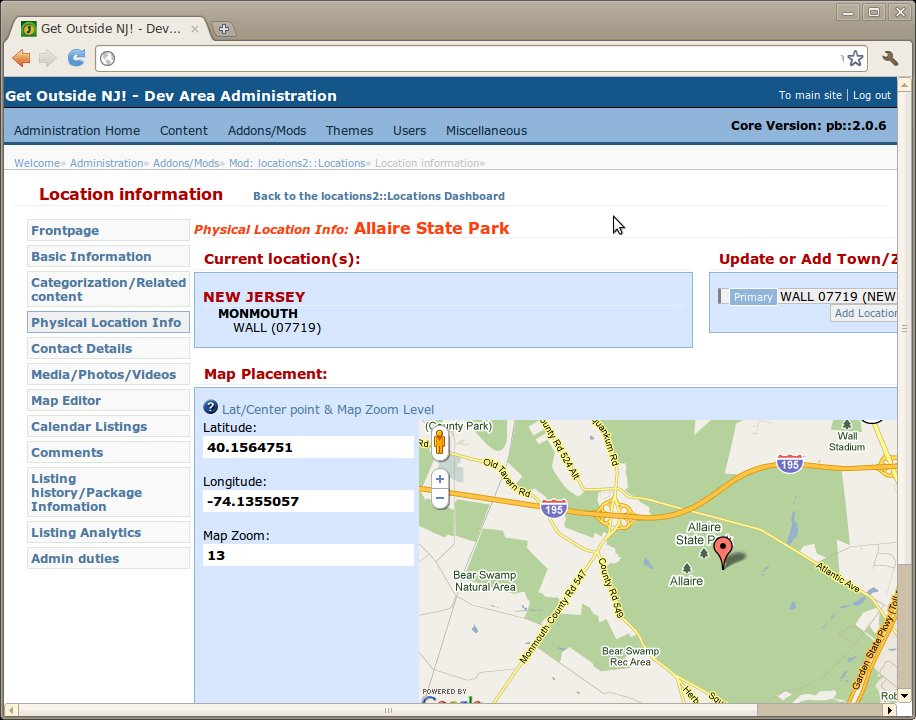Click the Street View pegman on map
This screenshot has width=916, height=720.
[x=439, y=443]
